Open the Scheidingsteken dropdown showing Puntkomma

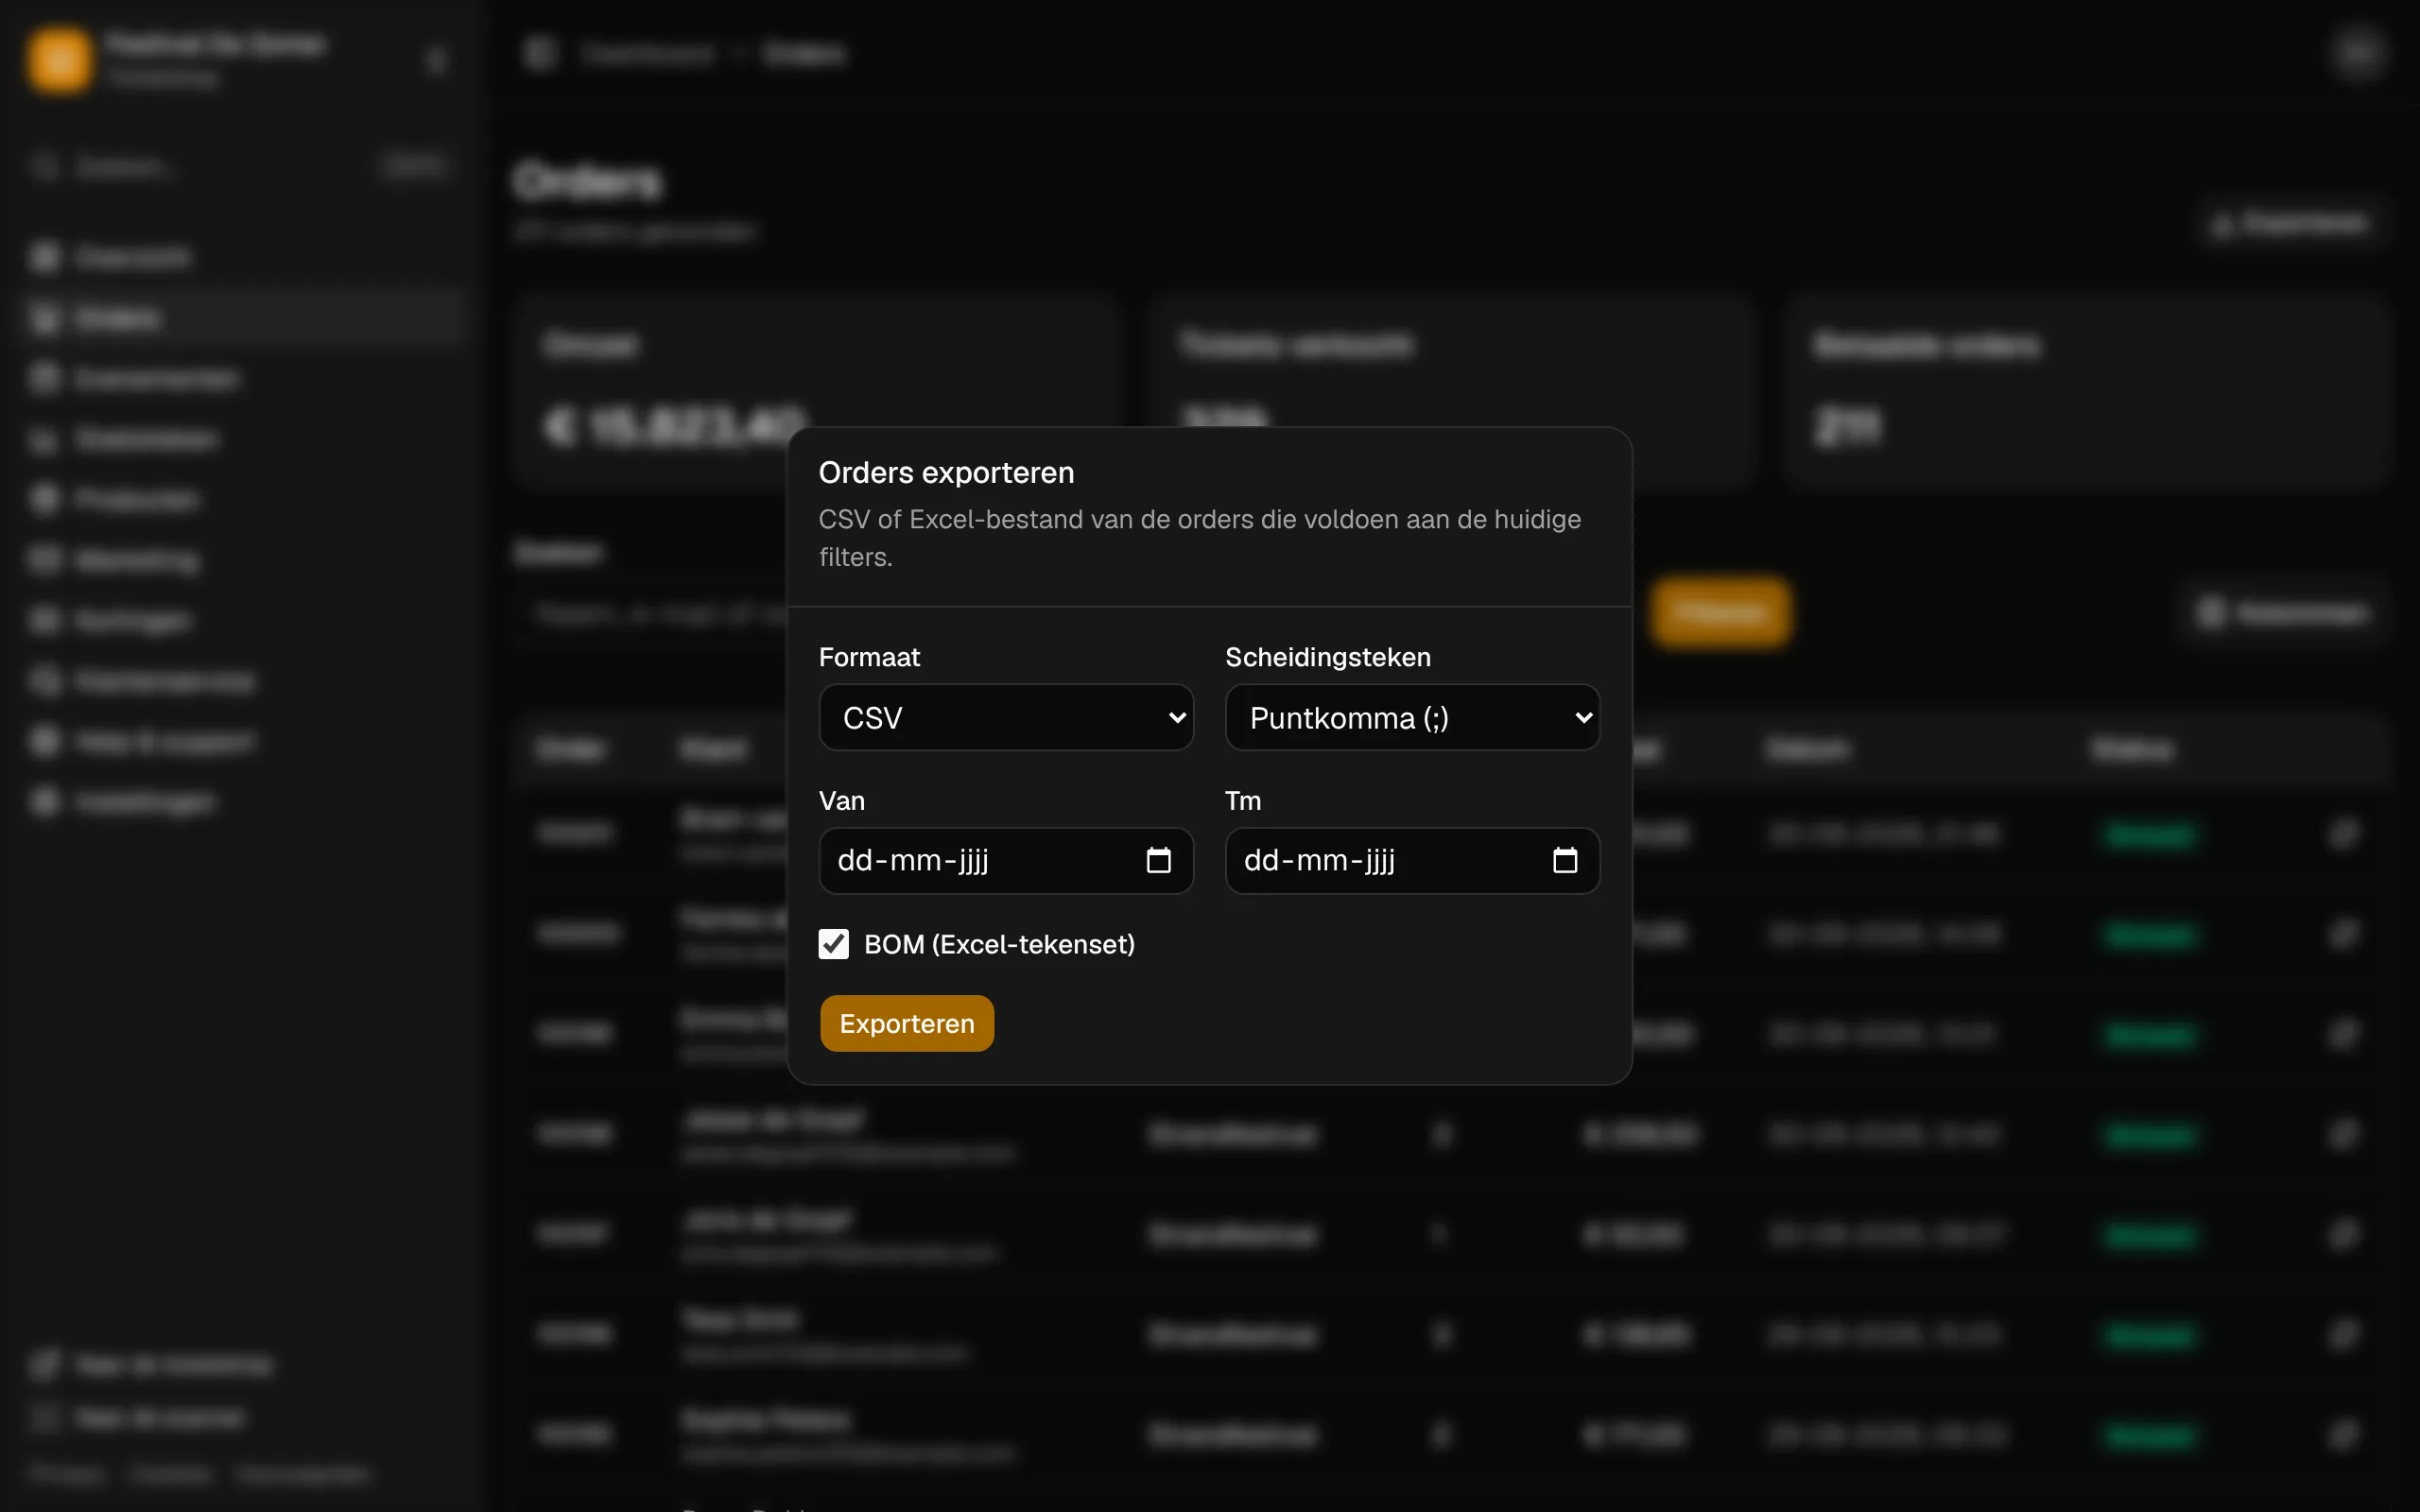1412,717
